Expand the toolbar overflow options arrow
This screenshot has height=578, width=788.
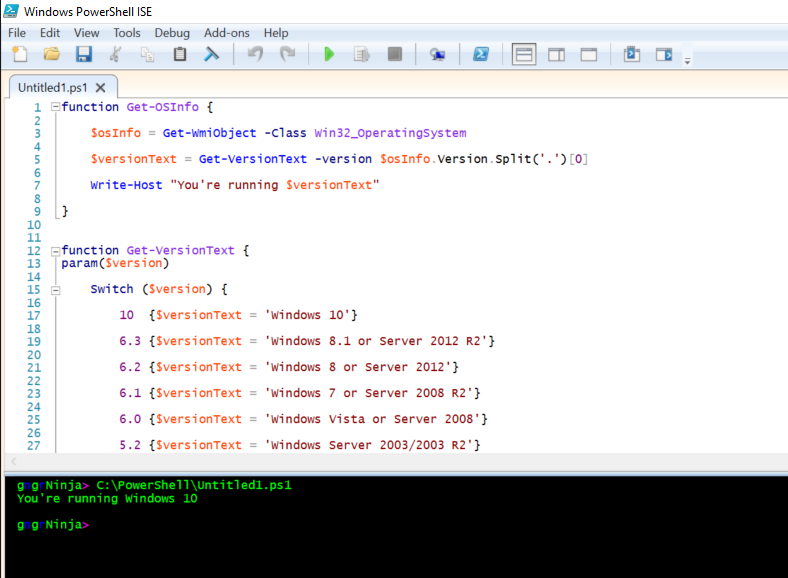coord(687,60)
